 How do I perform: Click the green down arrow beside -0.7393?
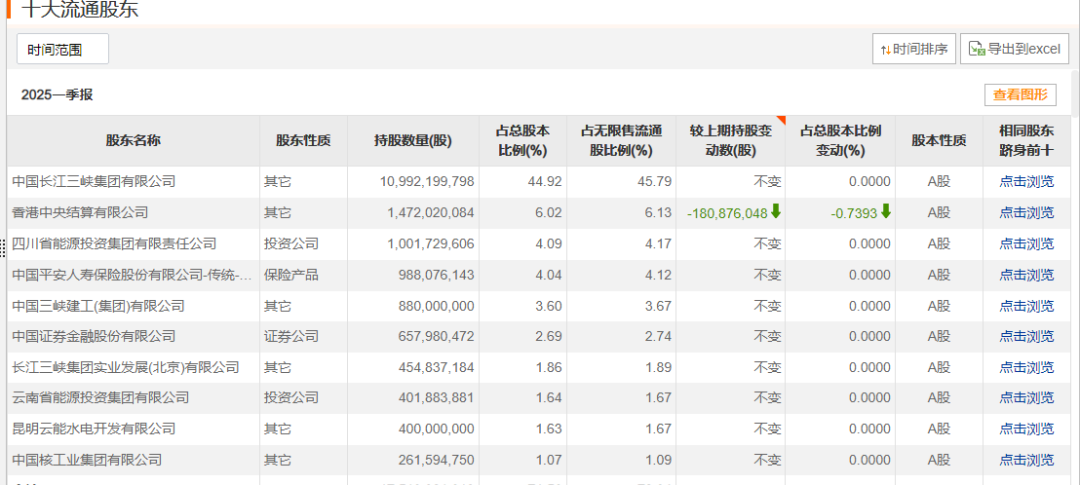[886, 211]
